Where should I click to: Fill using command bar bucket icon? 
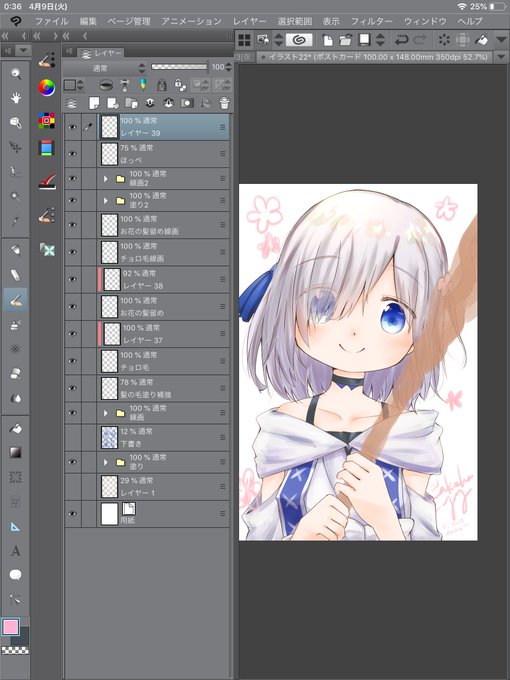tap(481, 40)
